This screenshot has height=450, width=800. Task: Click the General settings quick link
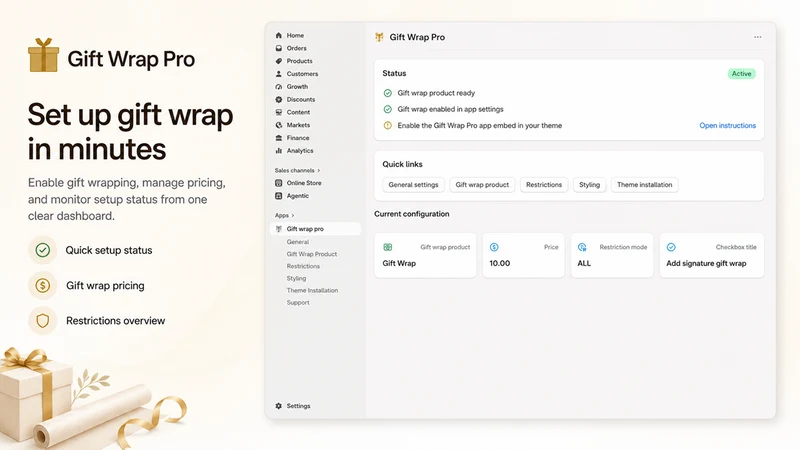point(413,185)
